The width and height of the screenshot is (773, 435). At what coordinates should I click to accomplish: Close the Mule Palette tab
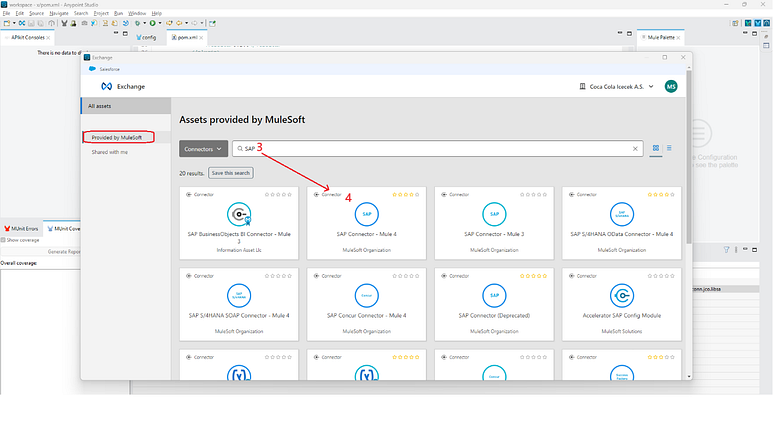coord(678,37)
